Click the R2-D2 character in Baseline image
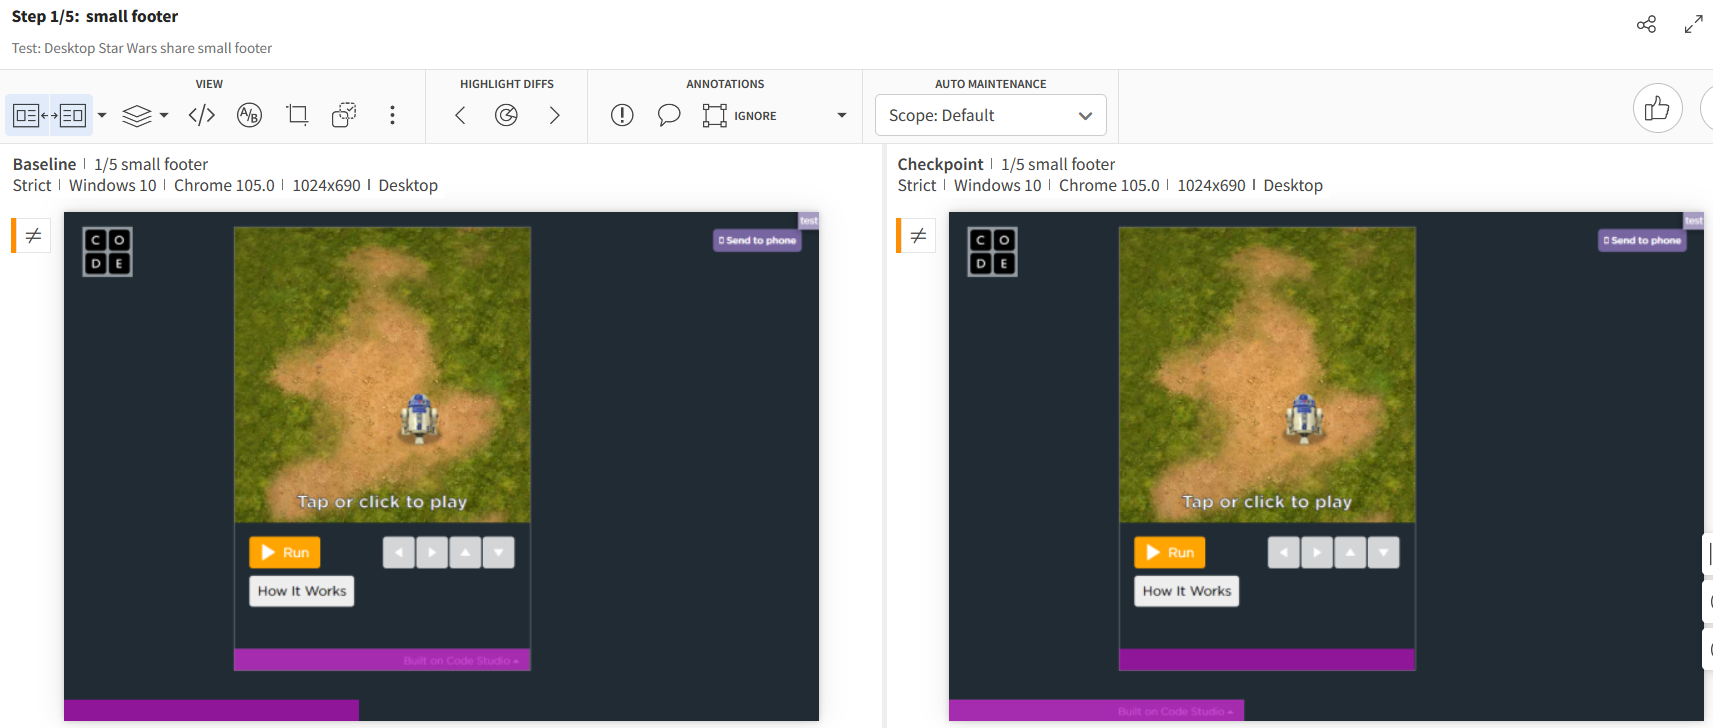 coord(420,418)
